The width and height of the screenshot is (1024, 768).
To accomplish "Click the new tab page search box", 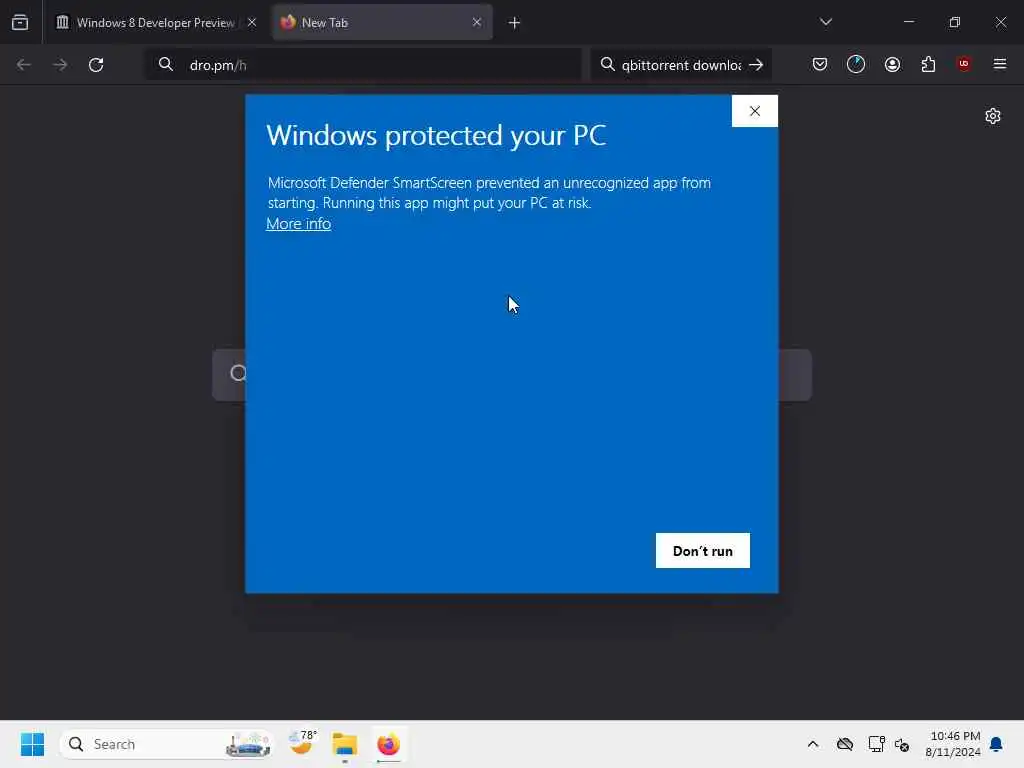I will point(512,375).
